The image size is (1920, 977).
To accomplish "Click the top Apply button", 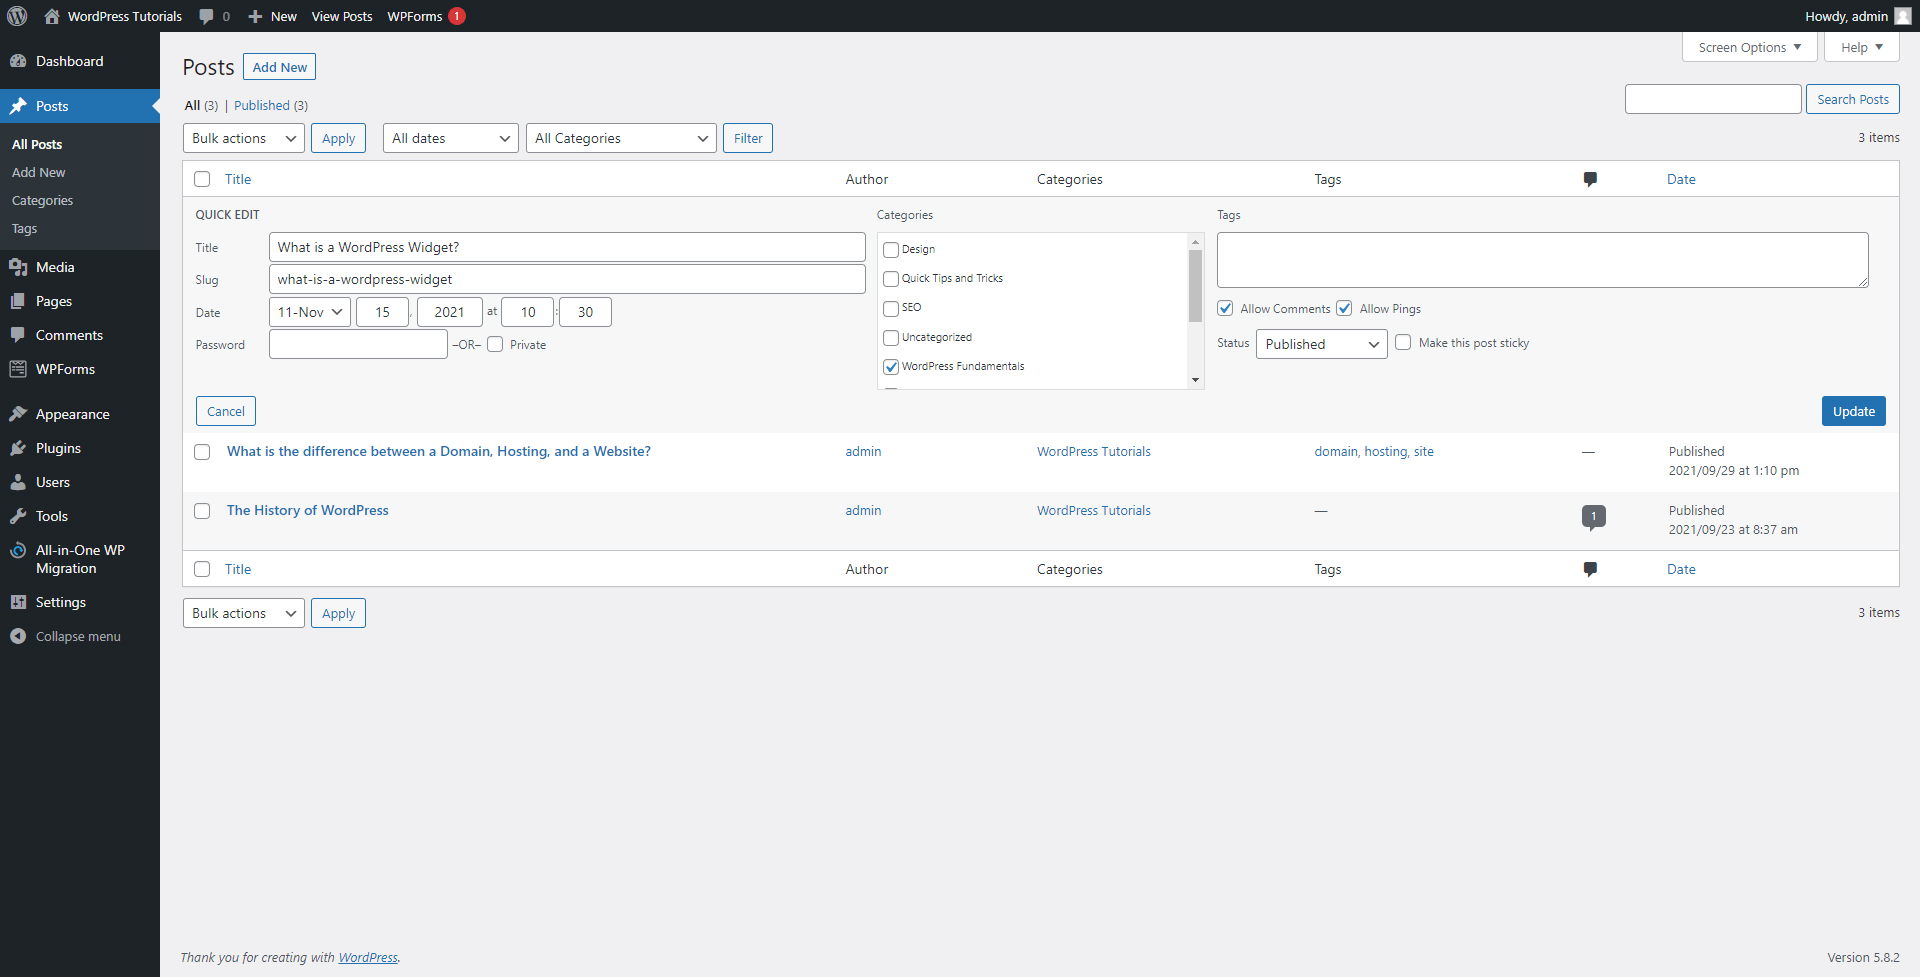I will coord(338,138).
